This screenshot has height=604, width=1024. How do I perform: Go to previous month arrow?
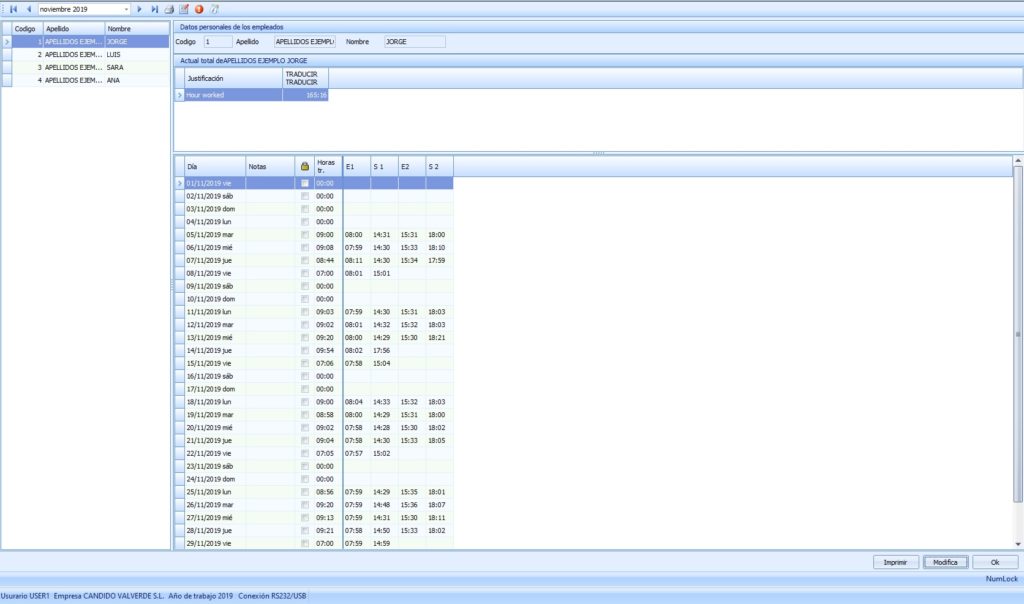[x=28, y=9]
